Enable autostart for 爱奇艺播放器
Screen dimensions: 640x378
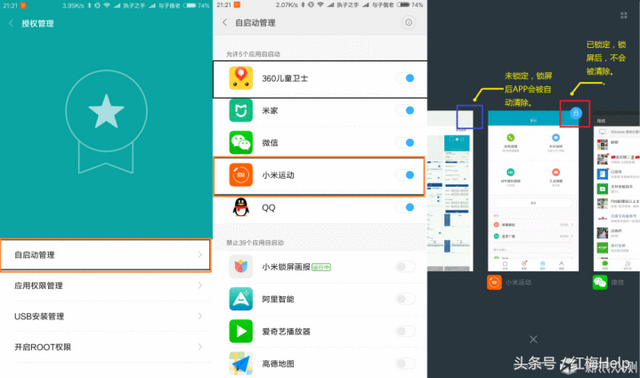(x=405, y=331)
